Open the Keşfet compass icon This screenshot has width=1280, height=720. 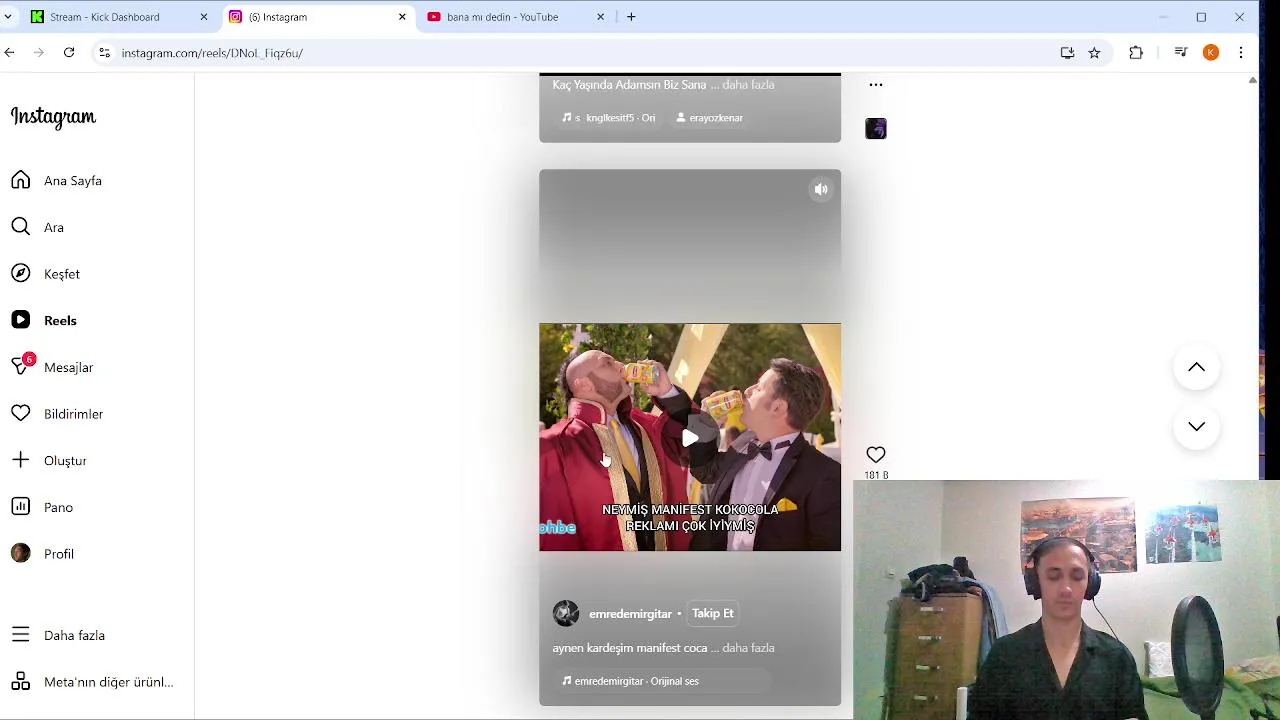click(21, 274)
